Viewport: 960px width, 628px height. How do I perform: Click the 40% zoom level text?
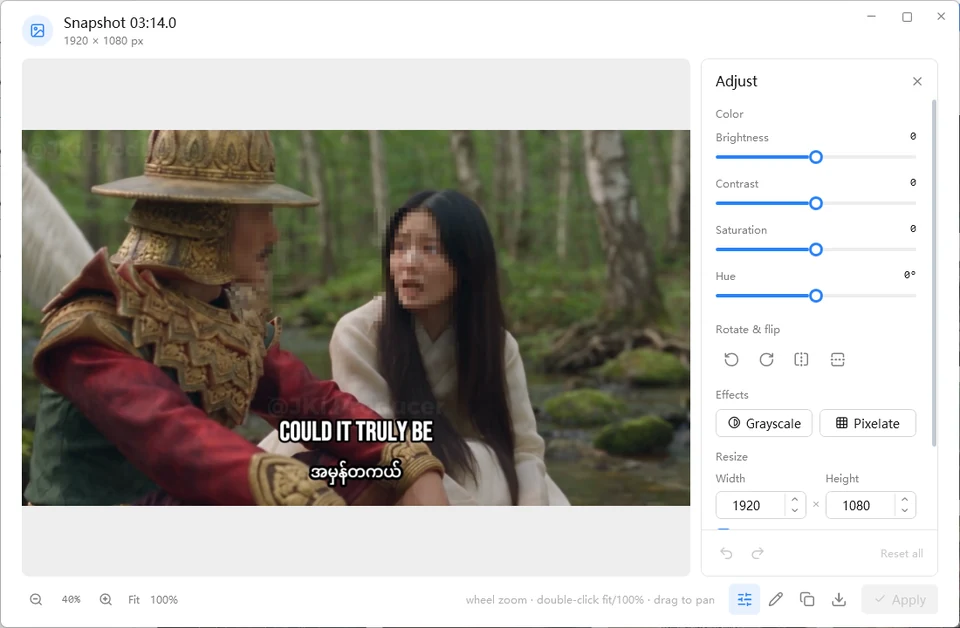tap(71, 600)
